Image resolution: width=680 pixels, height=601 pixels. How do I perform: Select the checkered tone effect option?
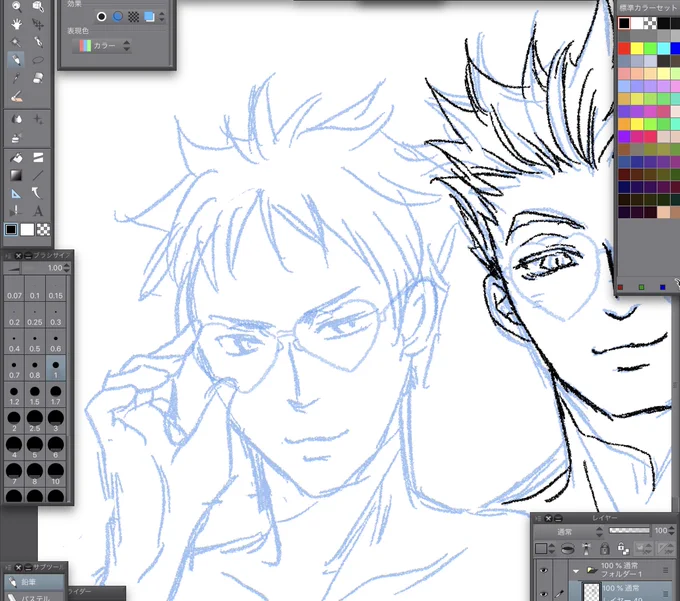tap(134, 16)
